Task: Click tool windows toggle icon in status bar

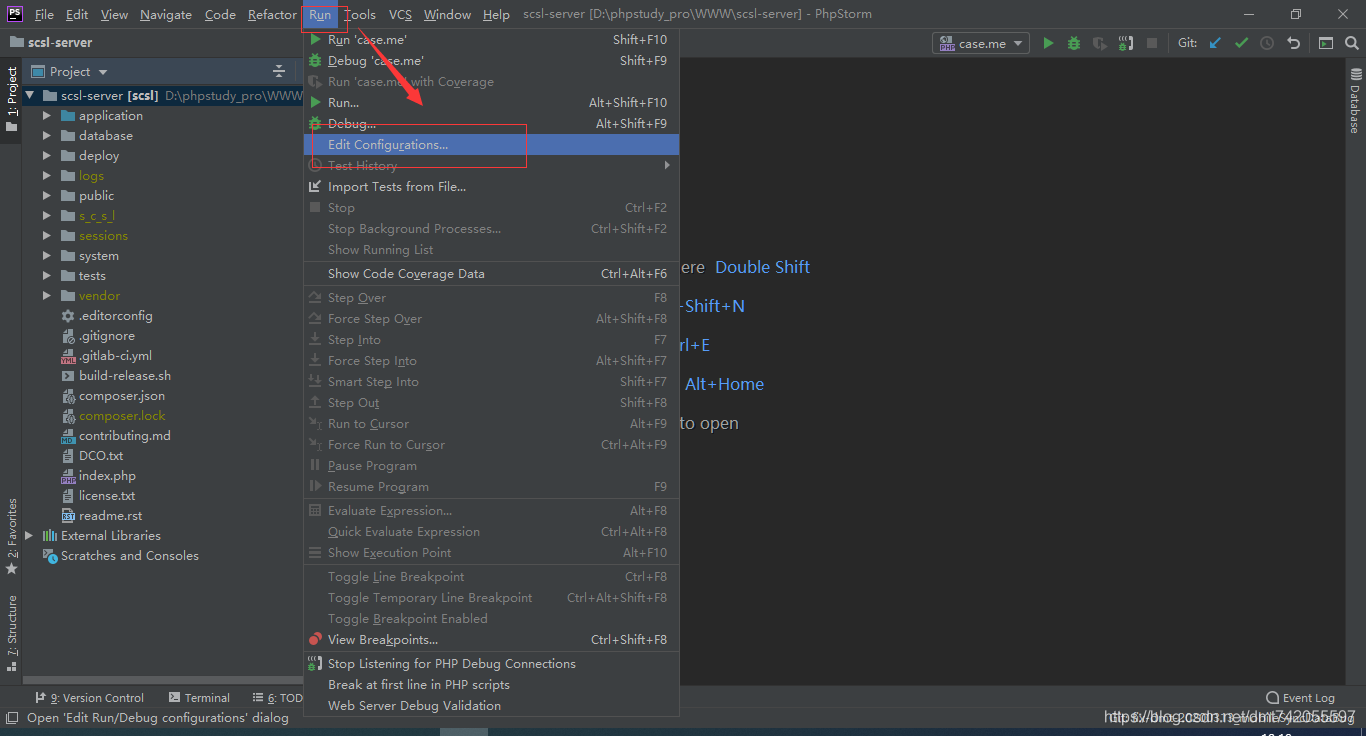Action: (x=11, y=718)
